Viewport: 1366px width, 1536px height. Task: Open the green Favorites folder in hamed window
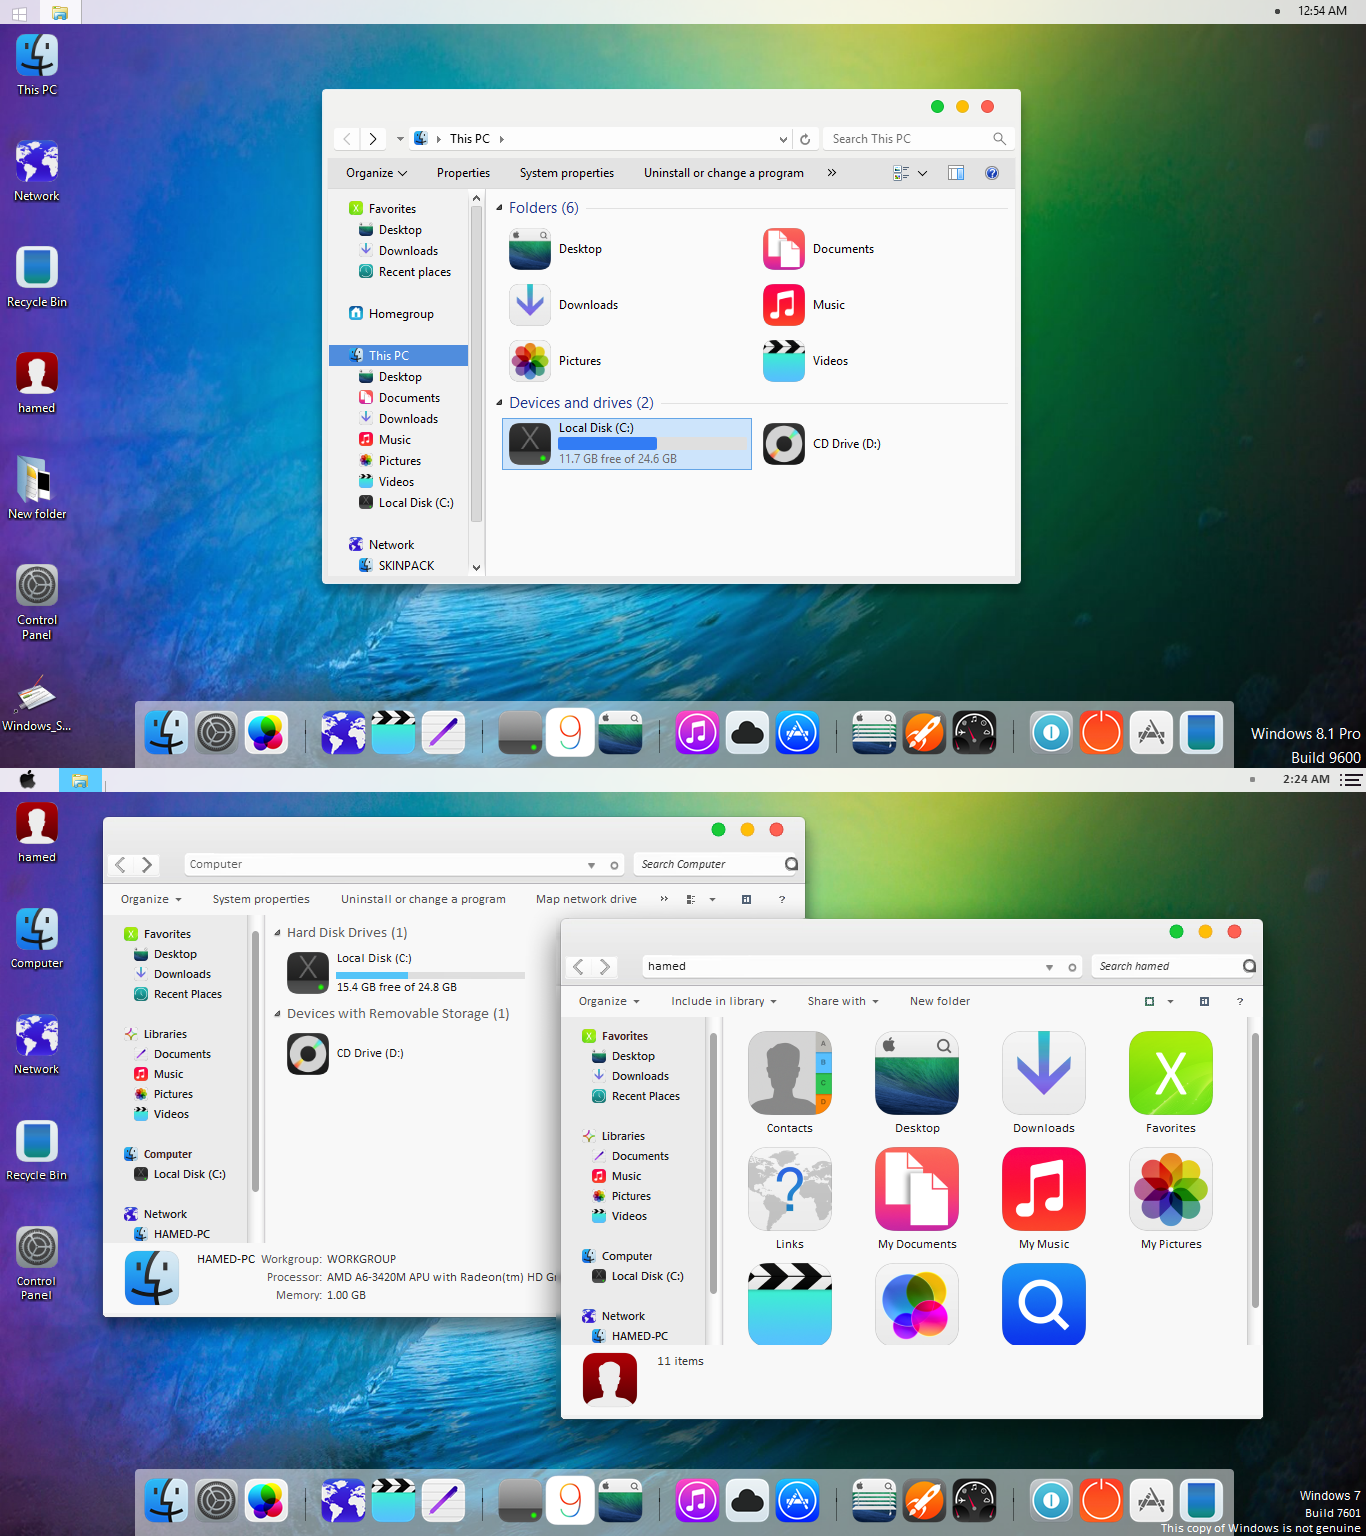pos(1171,1084)
